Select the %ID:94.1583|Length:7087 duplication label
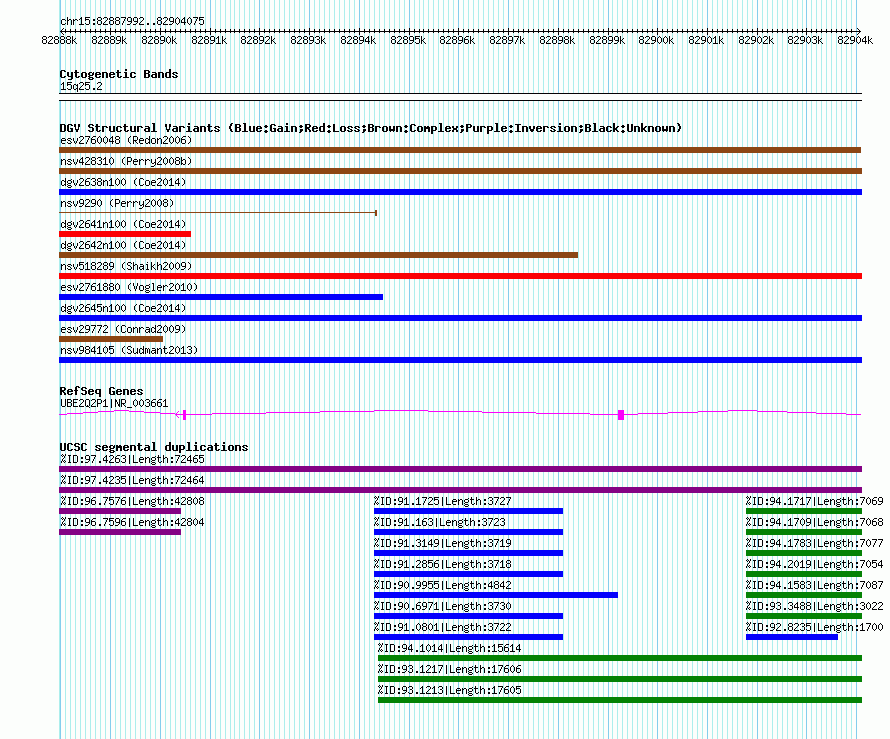 click(815, 585)
